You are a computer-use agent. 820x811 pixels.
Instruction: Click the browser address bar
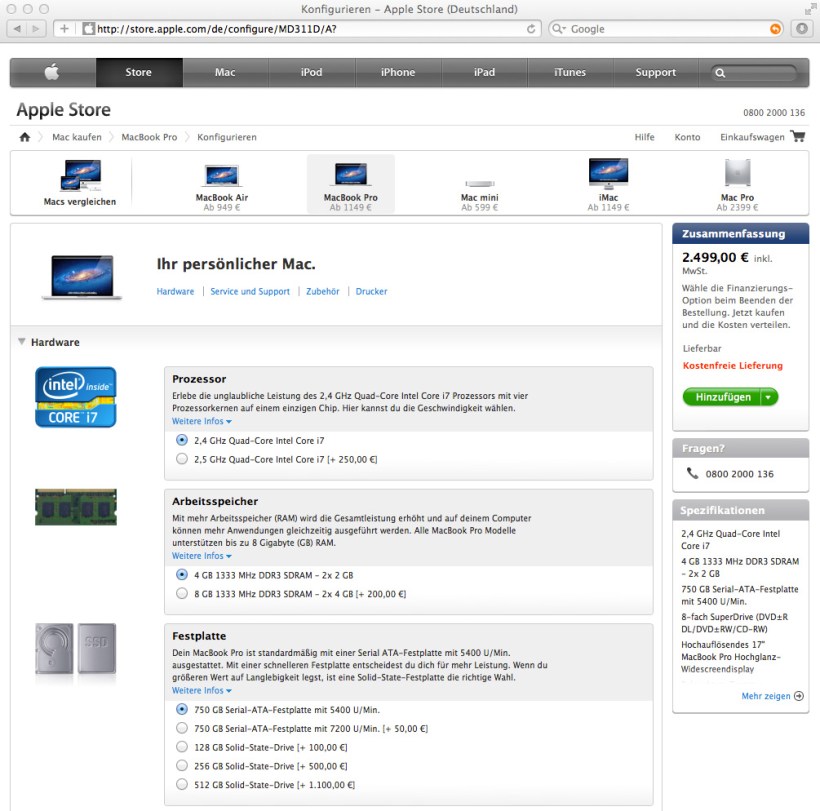(x=300, y=29)
